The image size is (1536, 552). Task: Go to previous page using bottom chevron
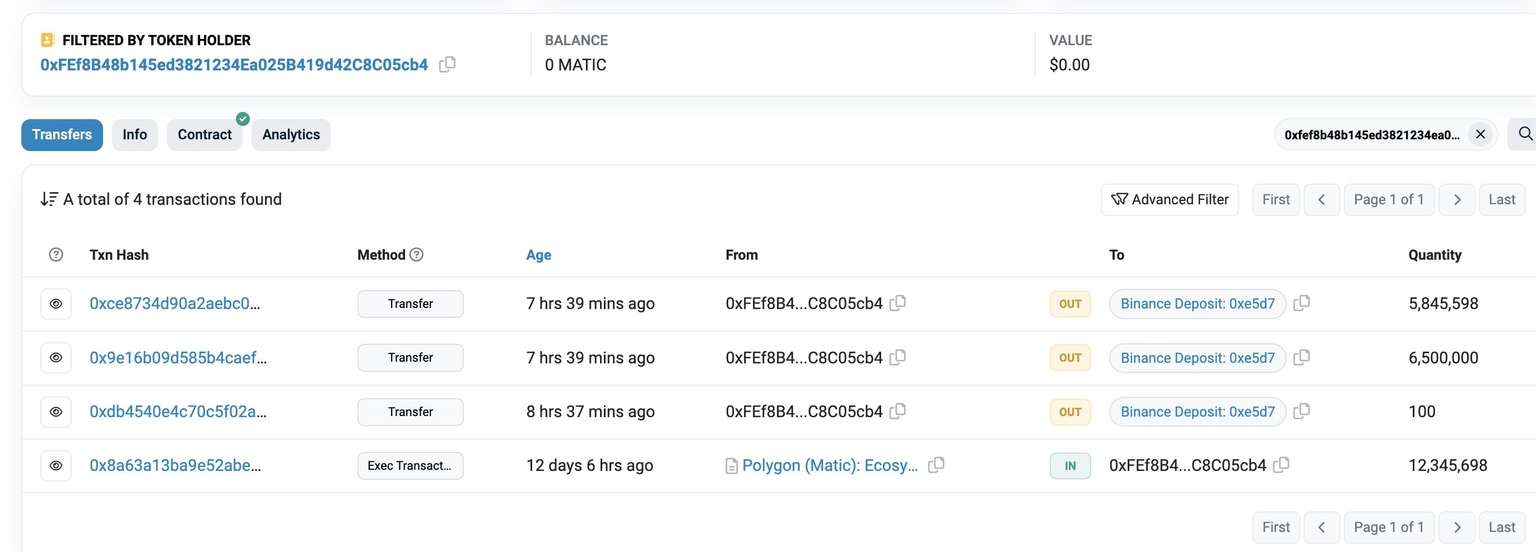tap(1321, 527)
